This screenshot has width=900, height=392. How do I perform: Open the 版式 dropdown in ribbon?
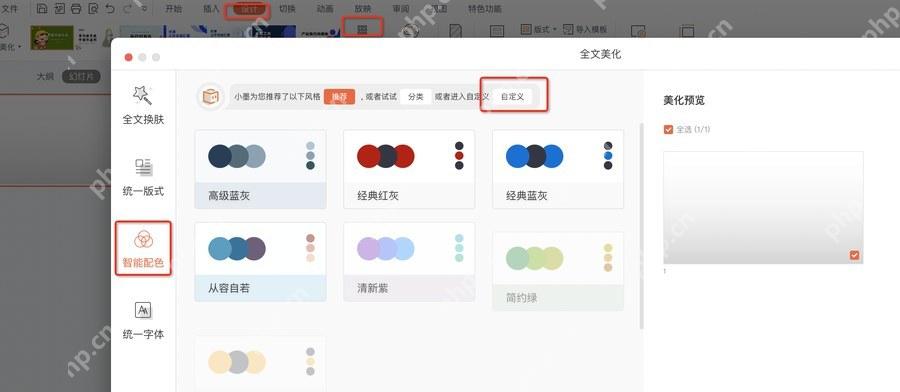click(x=538, y=29)
